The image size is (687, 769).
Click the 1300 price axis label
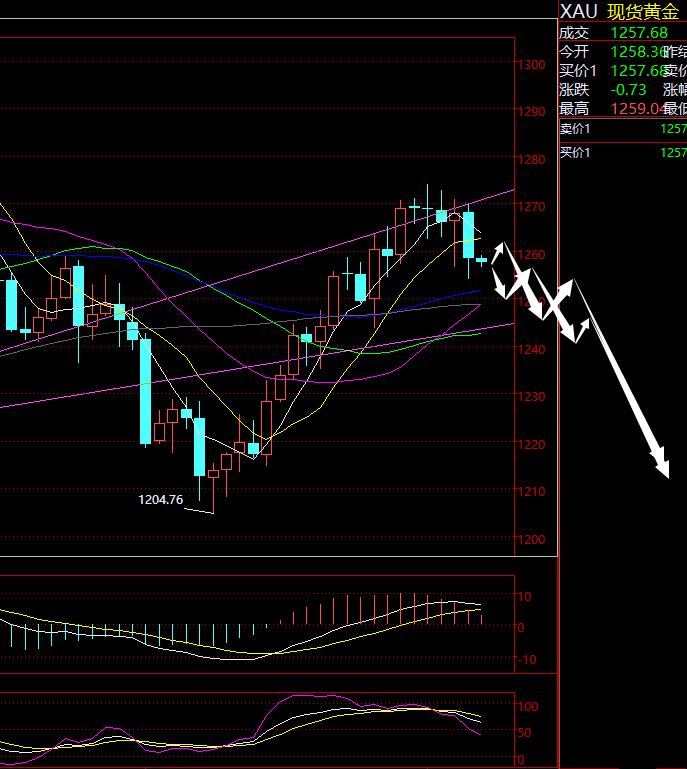(532, 65)
